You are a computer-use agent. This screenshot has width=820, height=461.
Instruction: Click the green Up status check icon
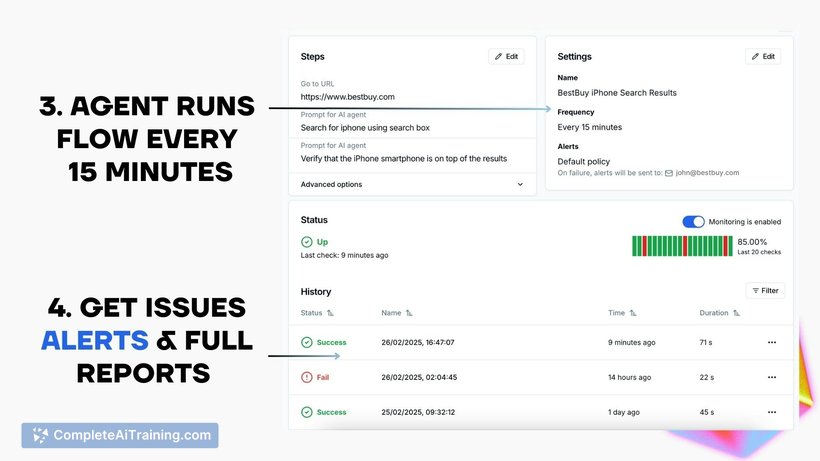pos(306,242)
